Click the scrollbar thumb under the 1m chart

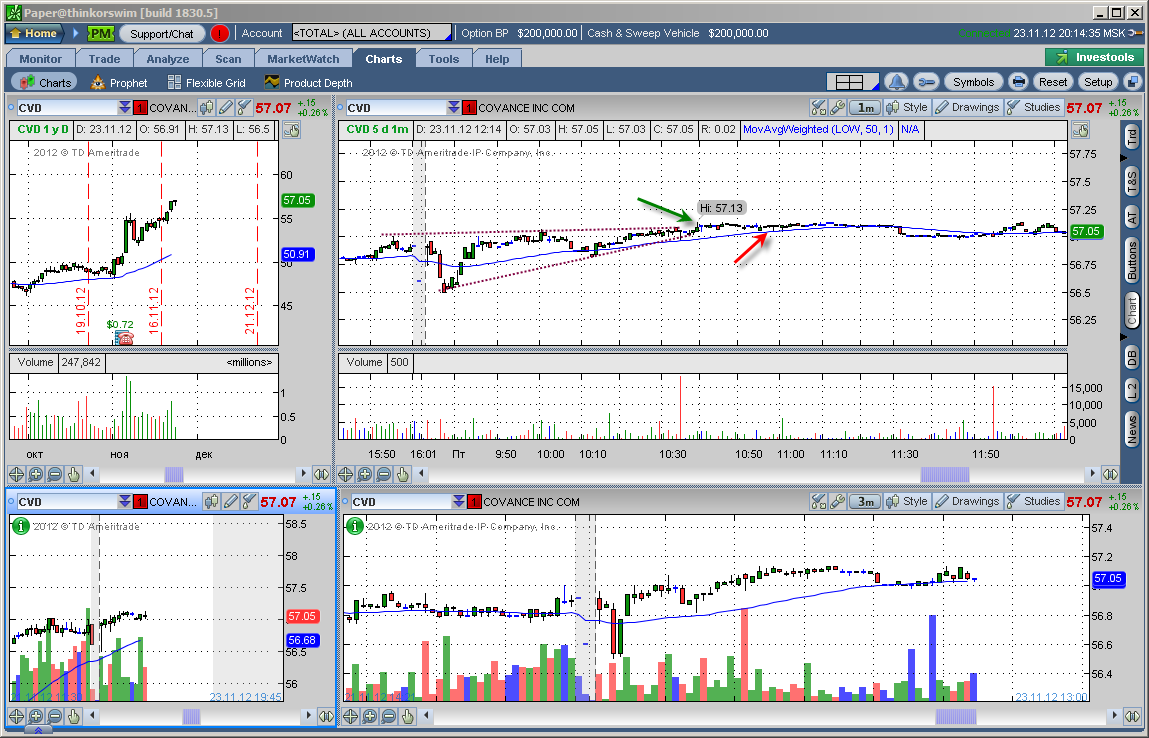(945, 474)
